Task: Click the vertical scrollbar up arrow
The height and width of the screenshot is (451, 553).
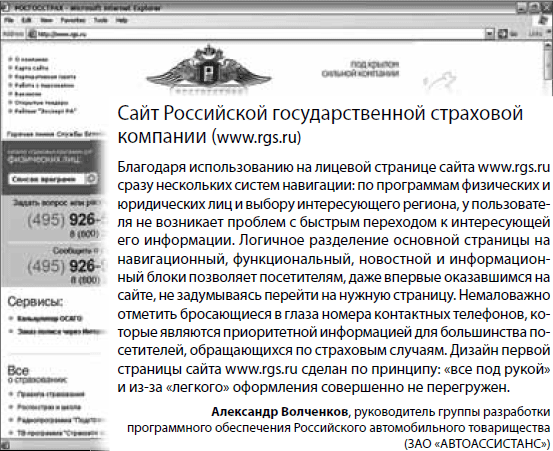Action: tap(548, 46)
